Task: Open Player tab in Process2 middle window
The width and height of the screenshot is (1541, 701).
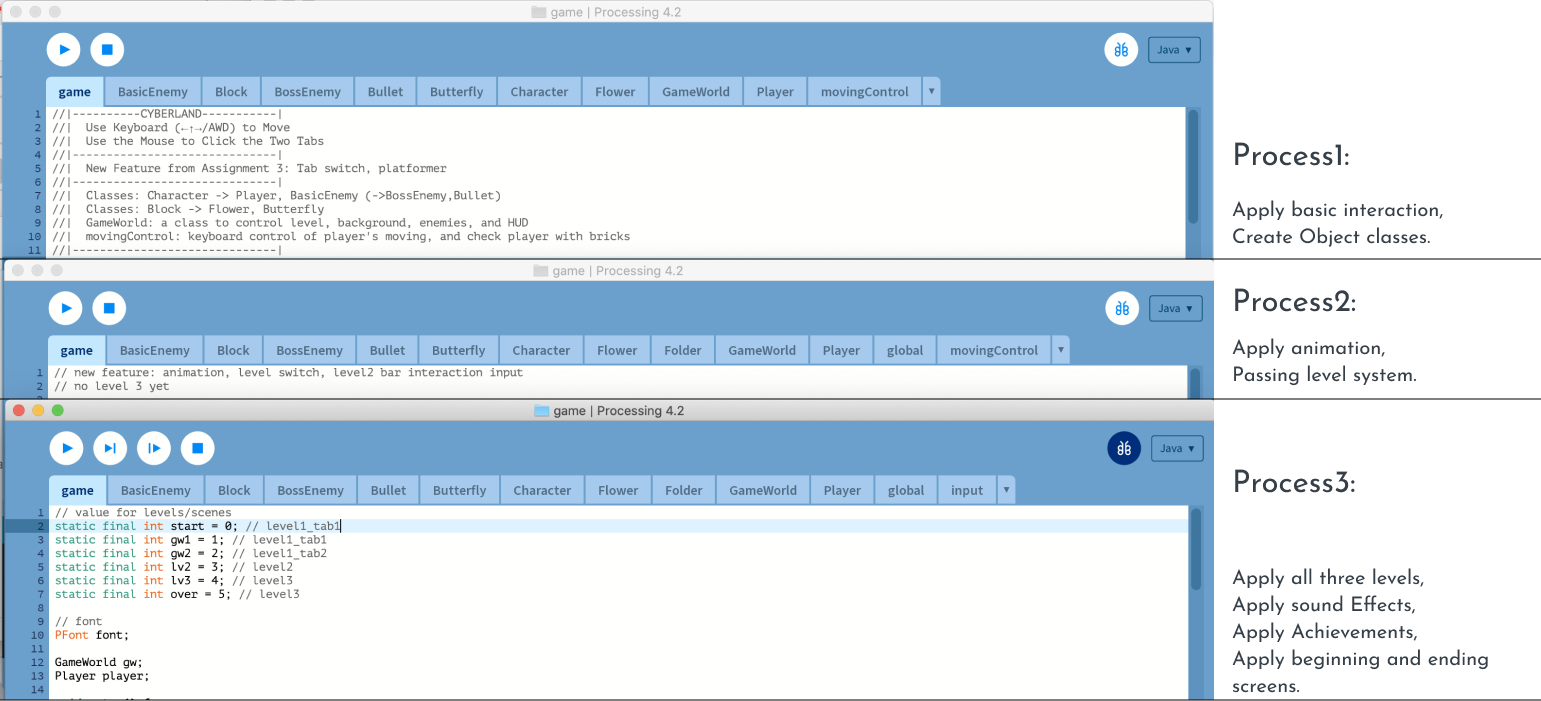Action: tap(841, 350)
